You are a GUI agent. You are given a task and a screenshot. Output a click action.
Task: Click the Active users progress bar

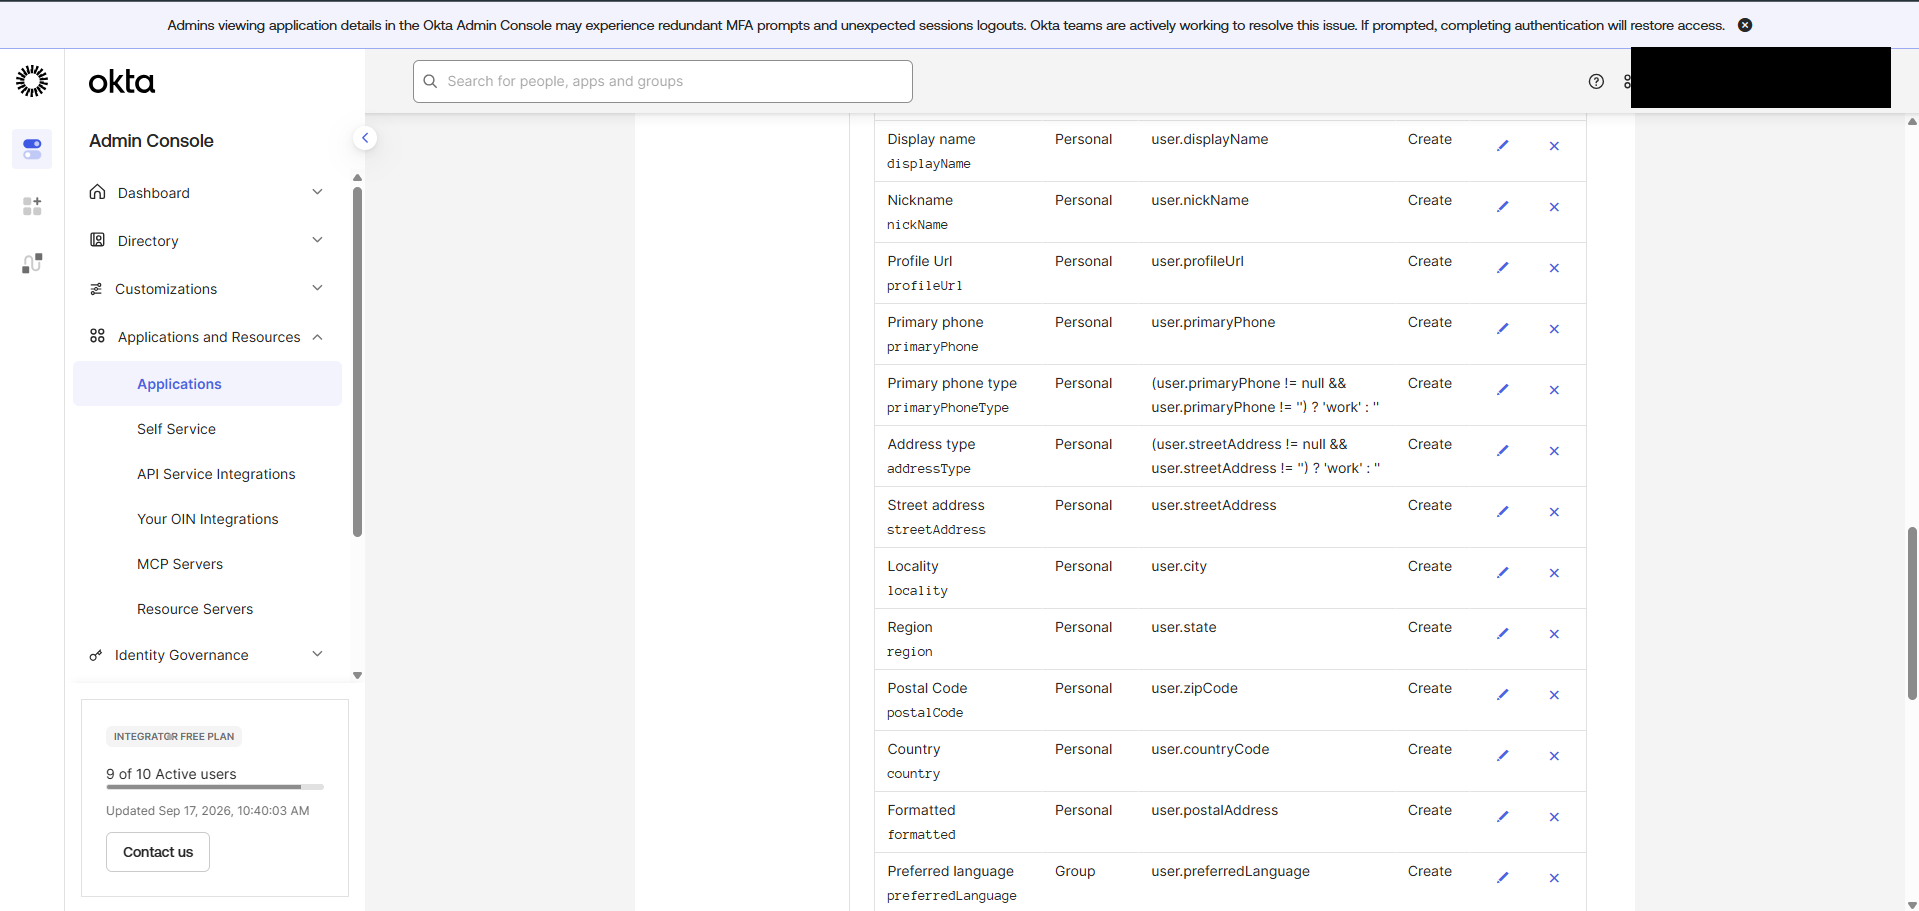[x=214, y=787]
